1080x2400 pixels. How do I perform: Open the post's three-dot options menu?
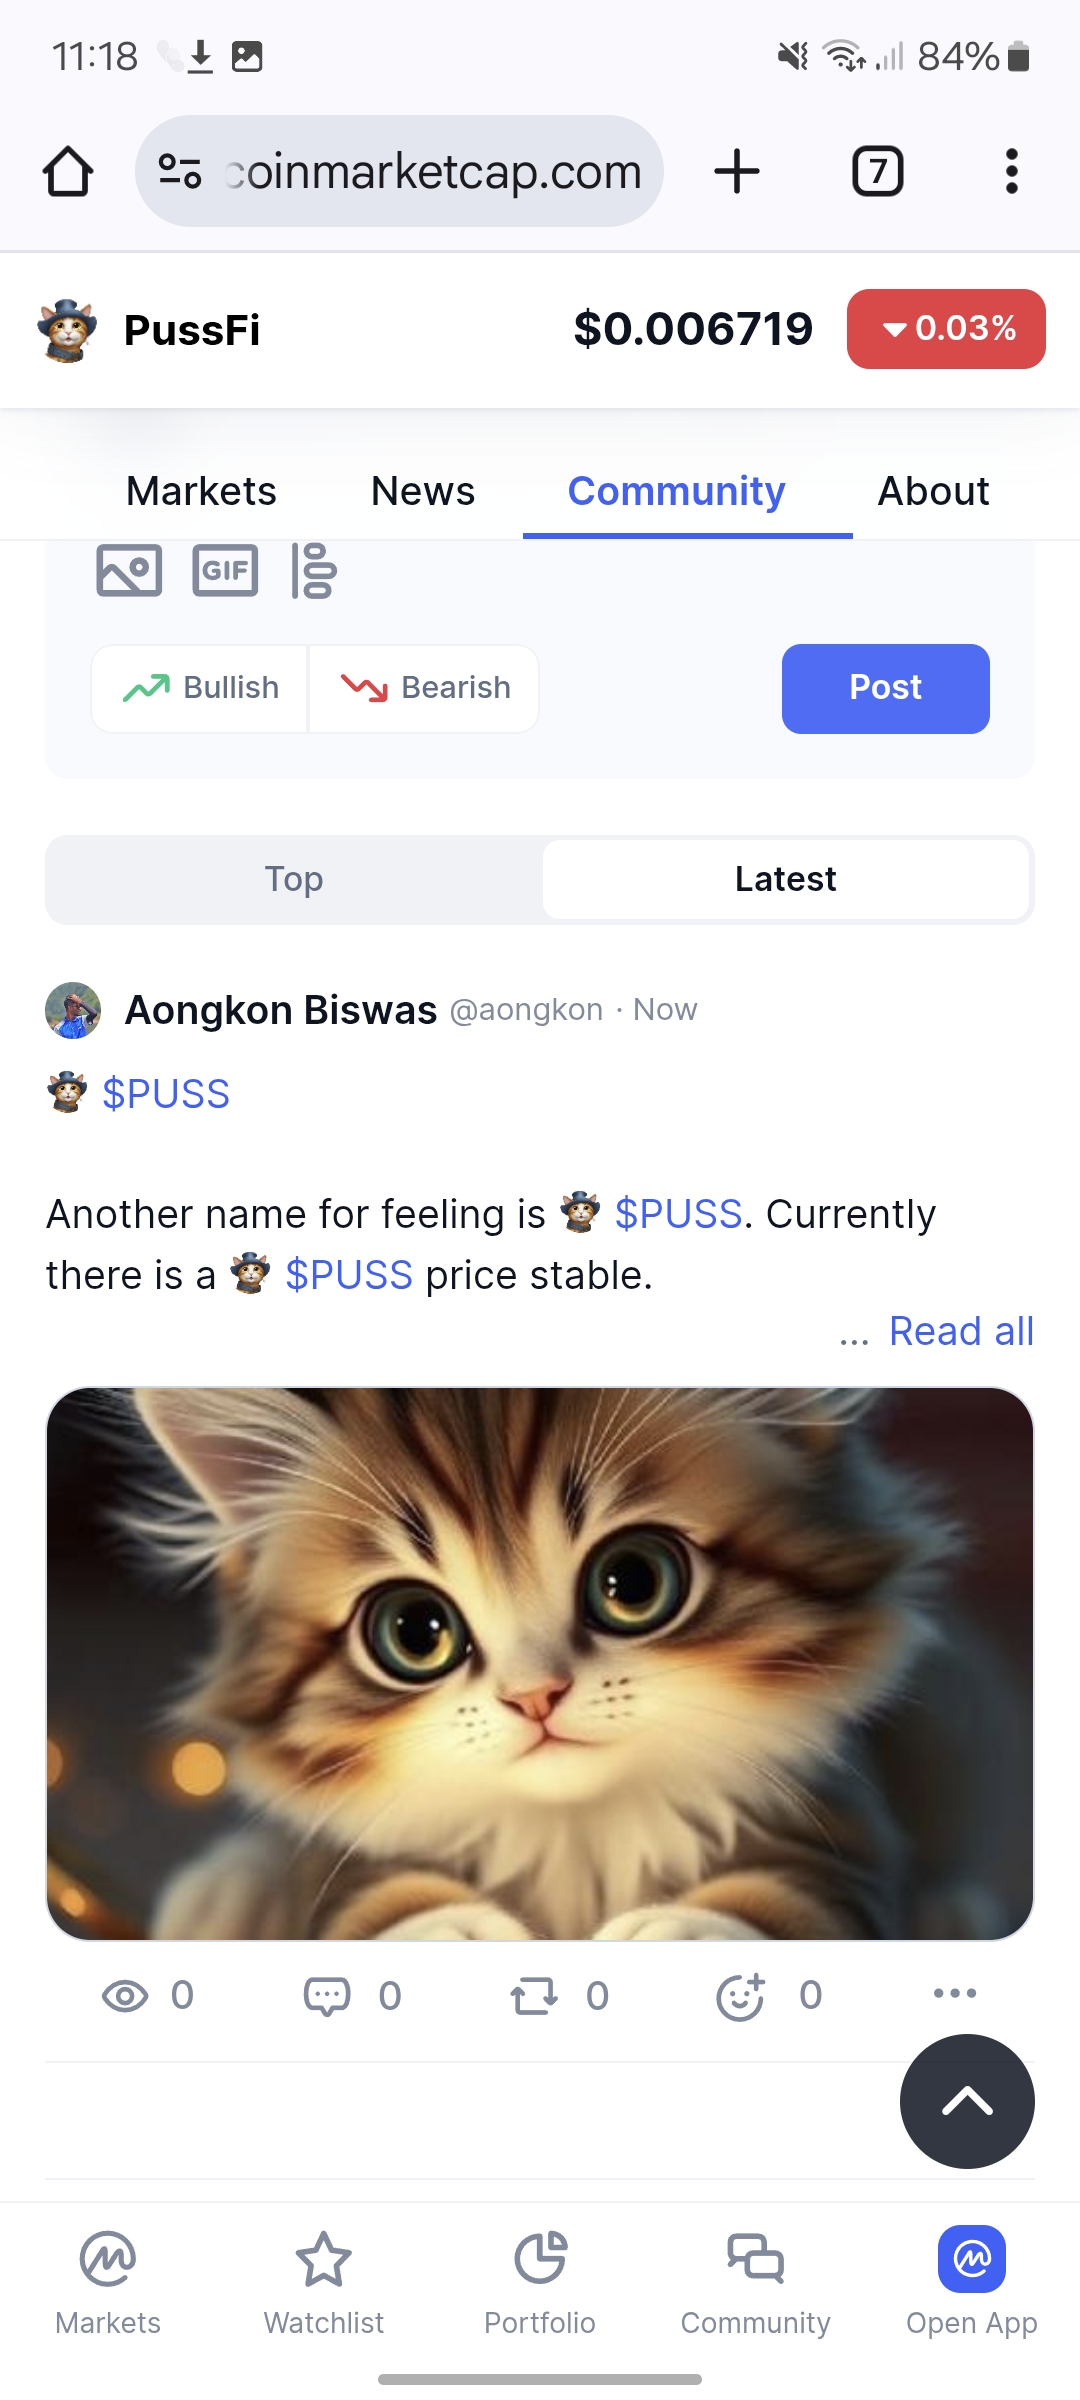955,1993
